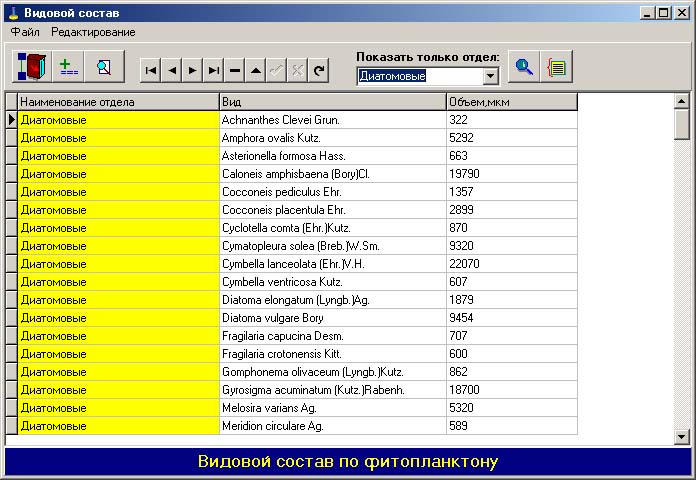The height and width of the screenshot is (480, 696).
Task: Select the Cymbella lanceolata (Ehr.)V.H. cell
Action: tap(333, 264)
